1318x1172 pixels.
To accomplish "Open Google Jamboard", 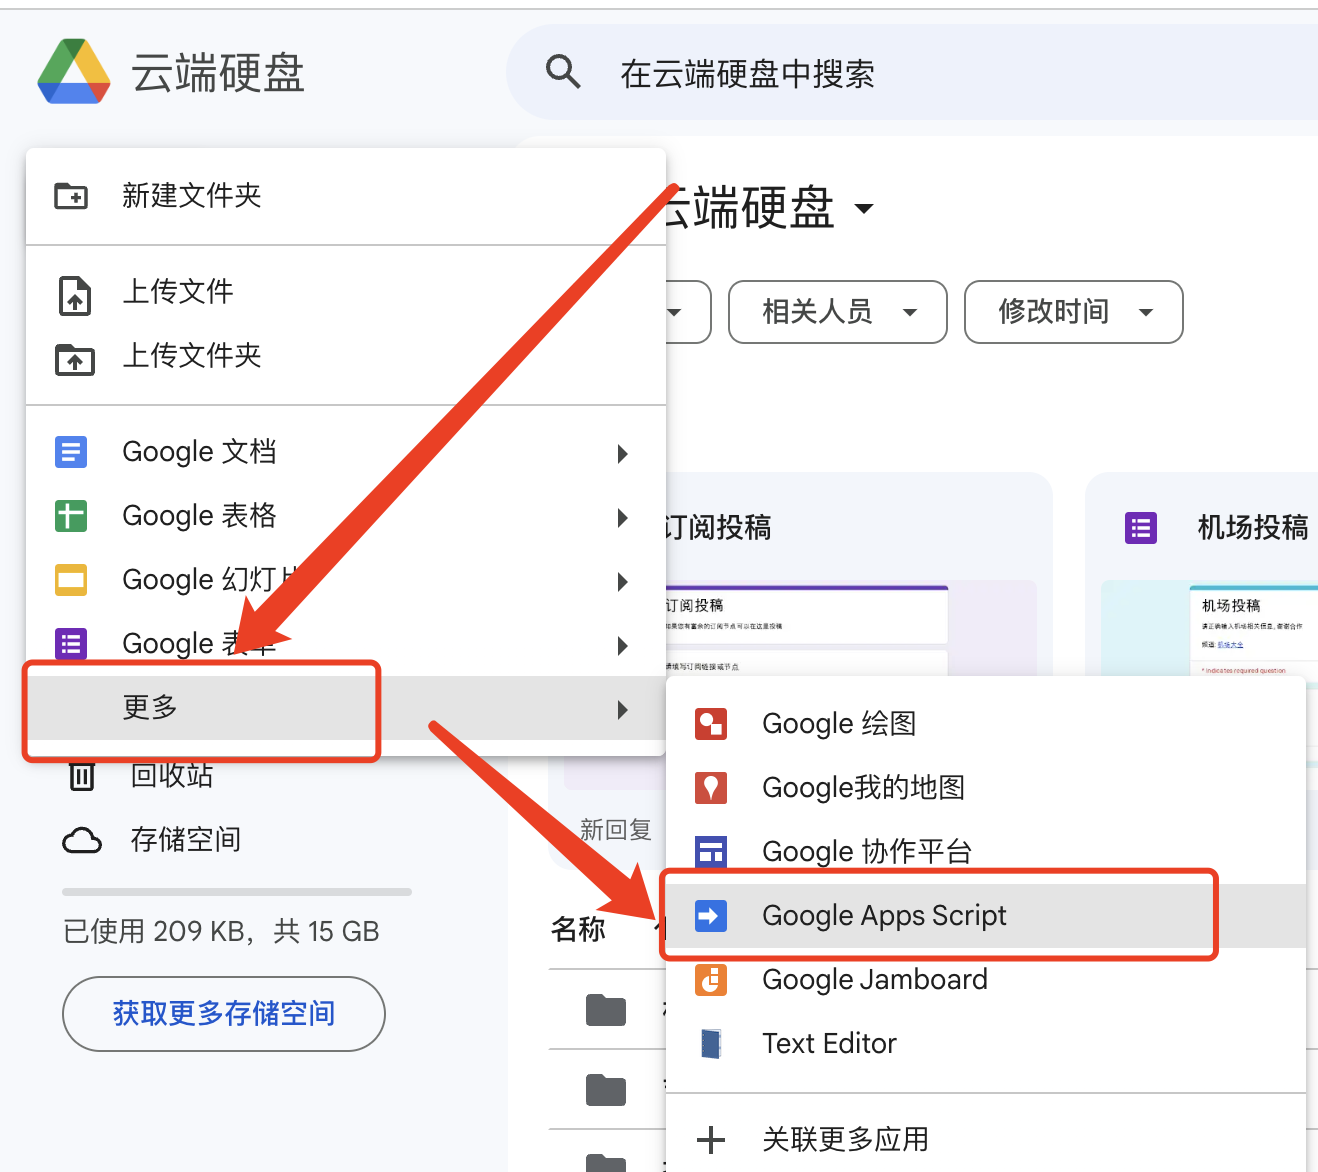I will click(x=874, y=979).
